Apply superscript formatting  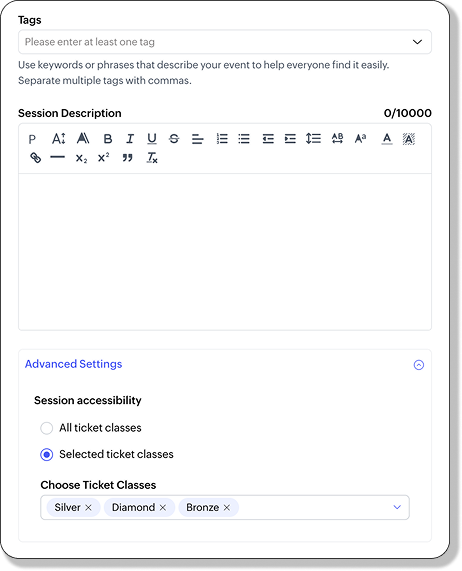(x=103, y=158)
